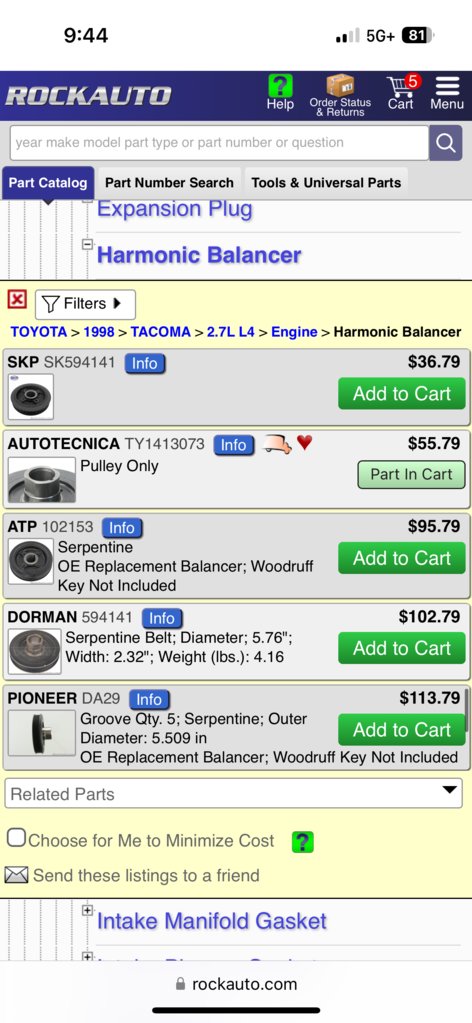Add the SKP SK594141 to cart
The image size is (472, 1023).
(x=402, y=393)
